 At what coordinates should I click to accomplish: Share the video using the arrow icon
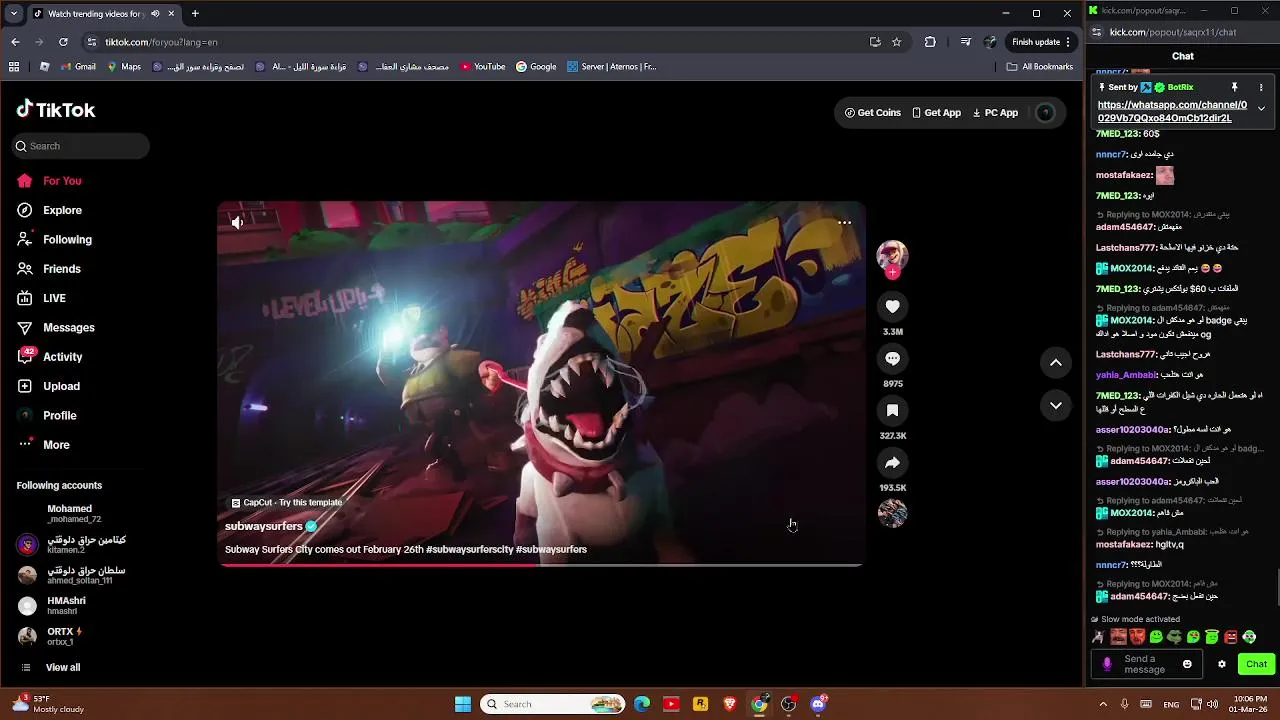coord(892,463)
